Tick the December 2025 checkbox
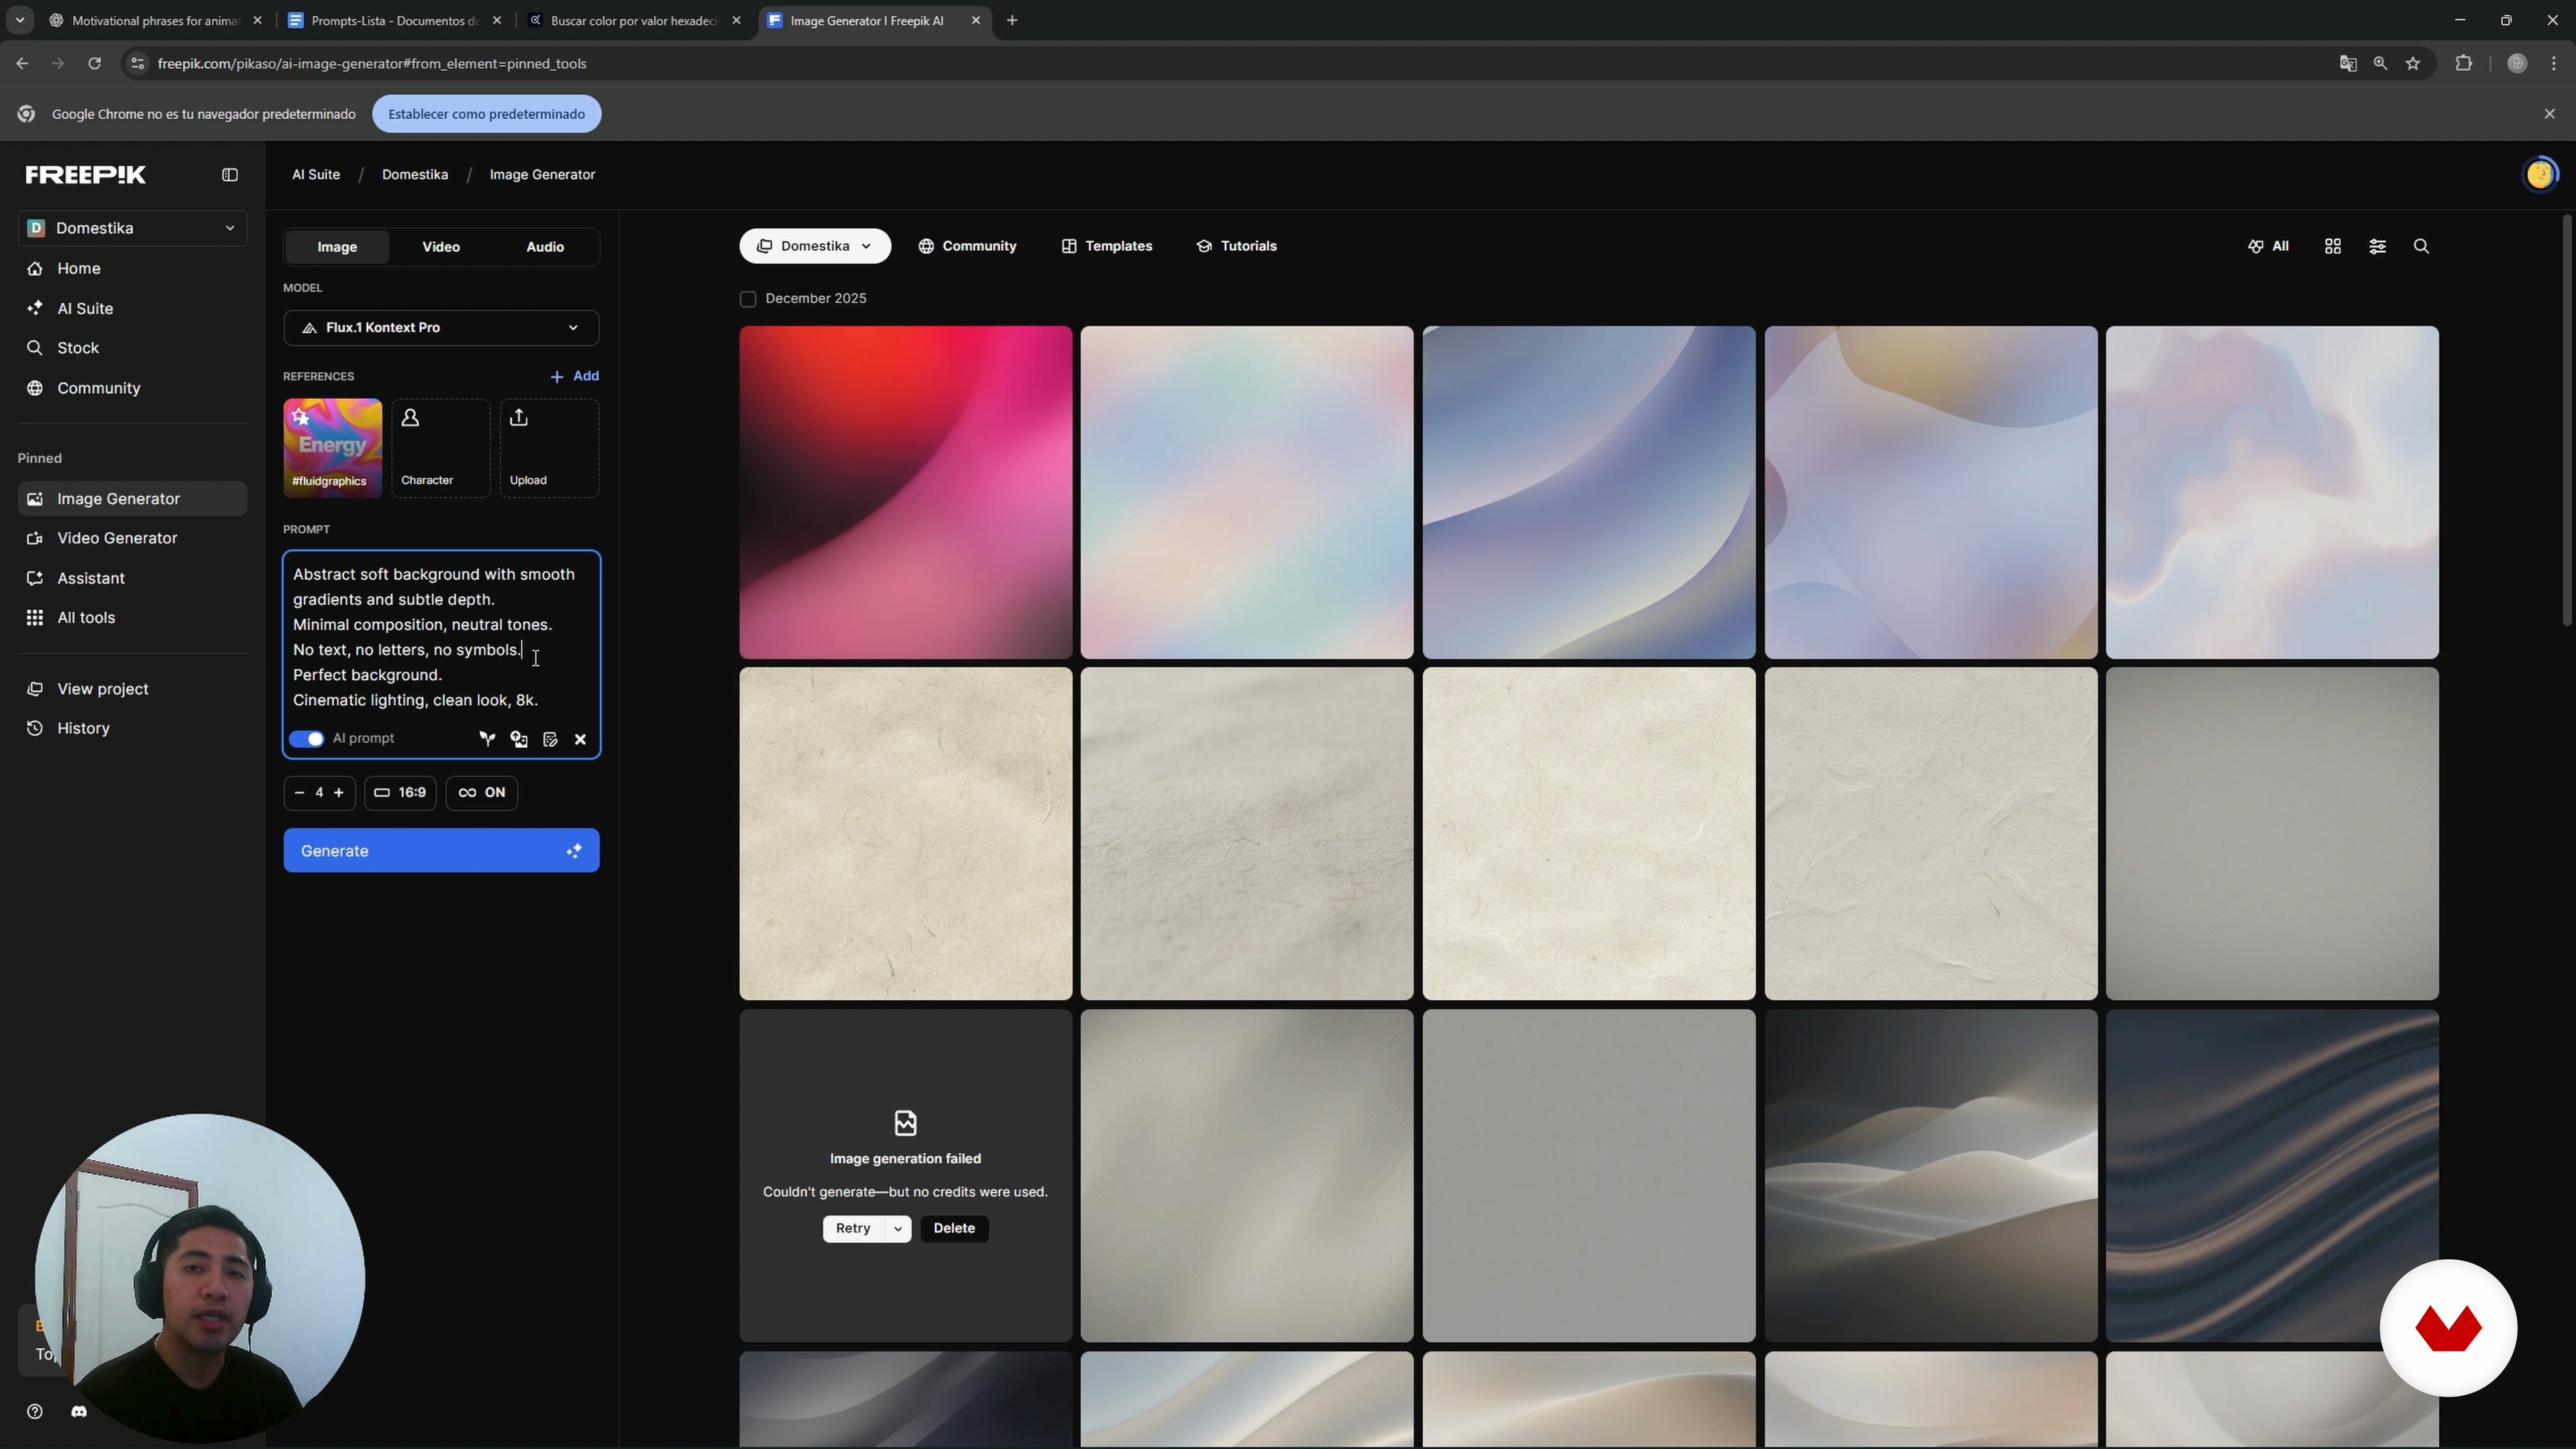The height and width of the screenshot is (1449, 2576). point(748,299)
